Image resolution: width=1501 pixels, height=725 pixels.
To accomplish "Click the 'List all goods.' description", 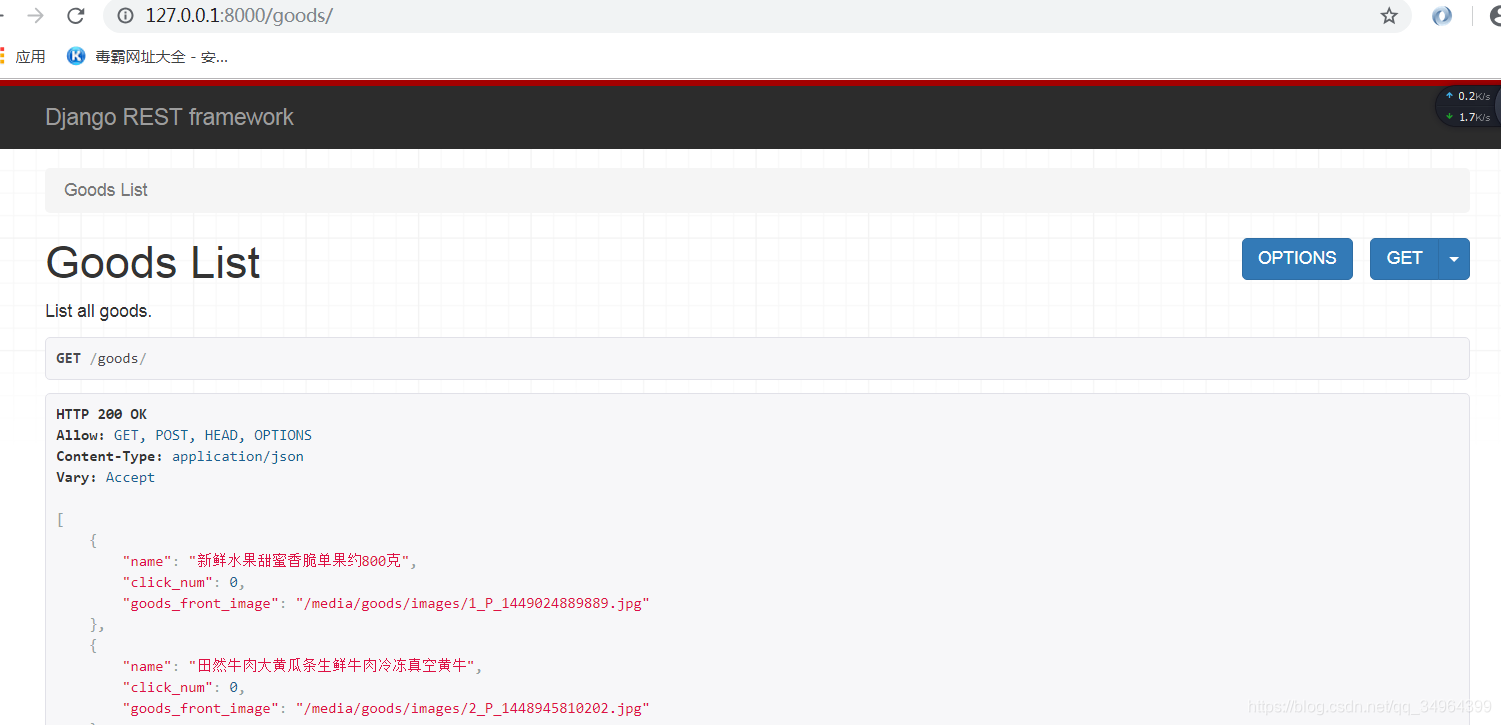I will 98,311.
